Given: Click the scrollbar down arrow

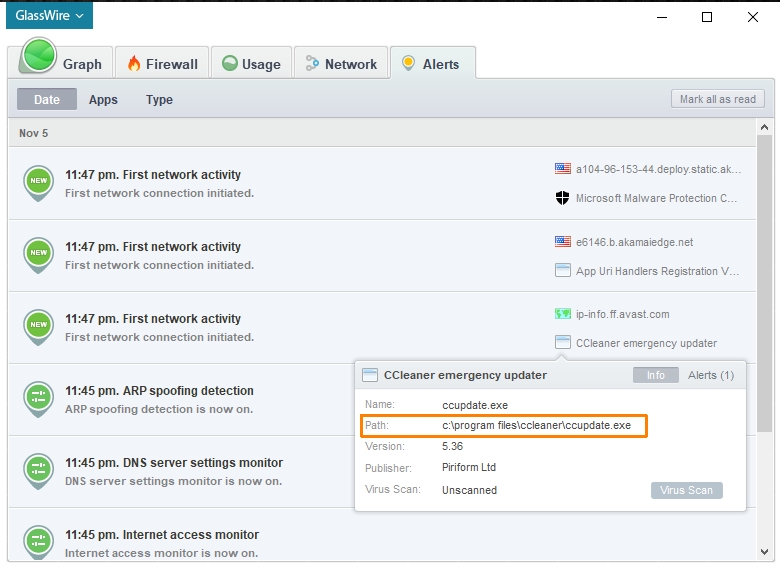Looking at the screenshot, I should [x=764, y=551].
